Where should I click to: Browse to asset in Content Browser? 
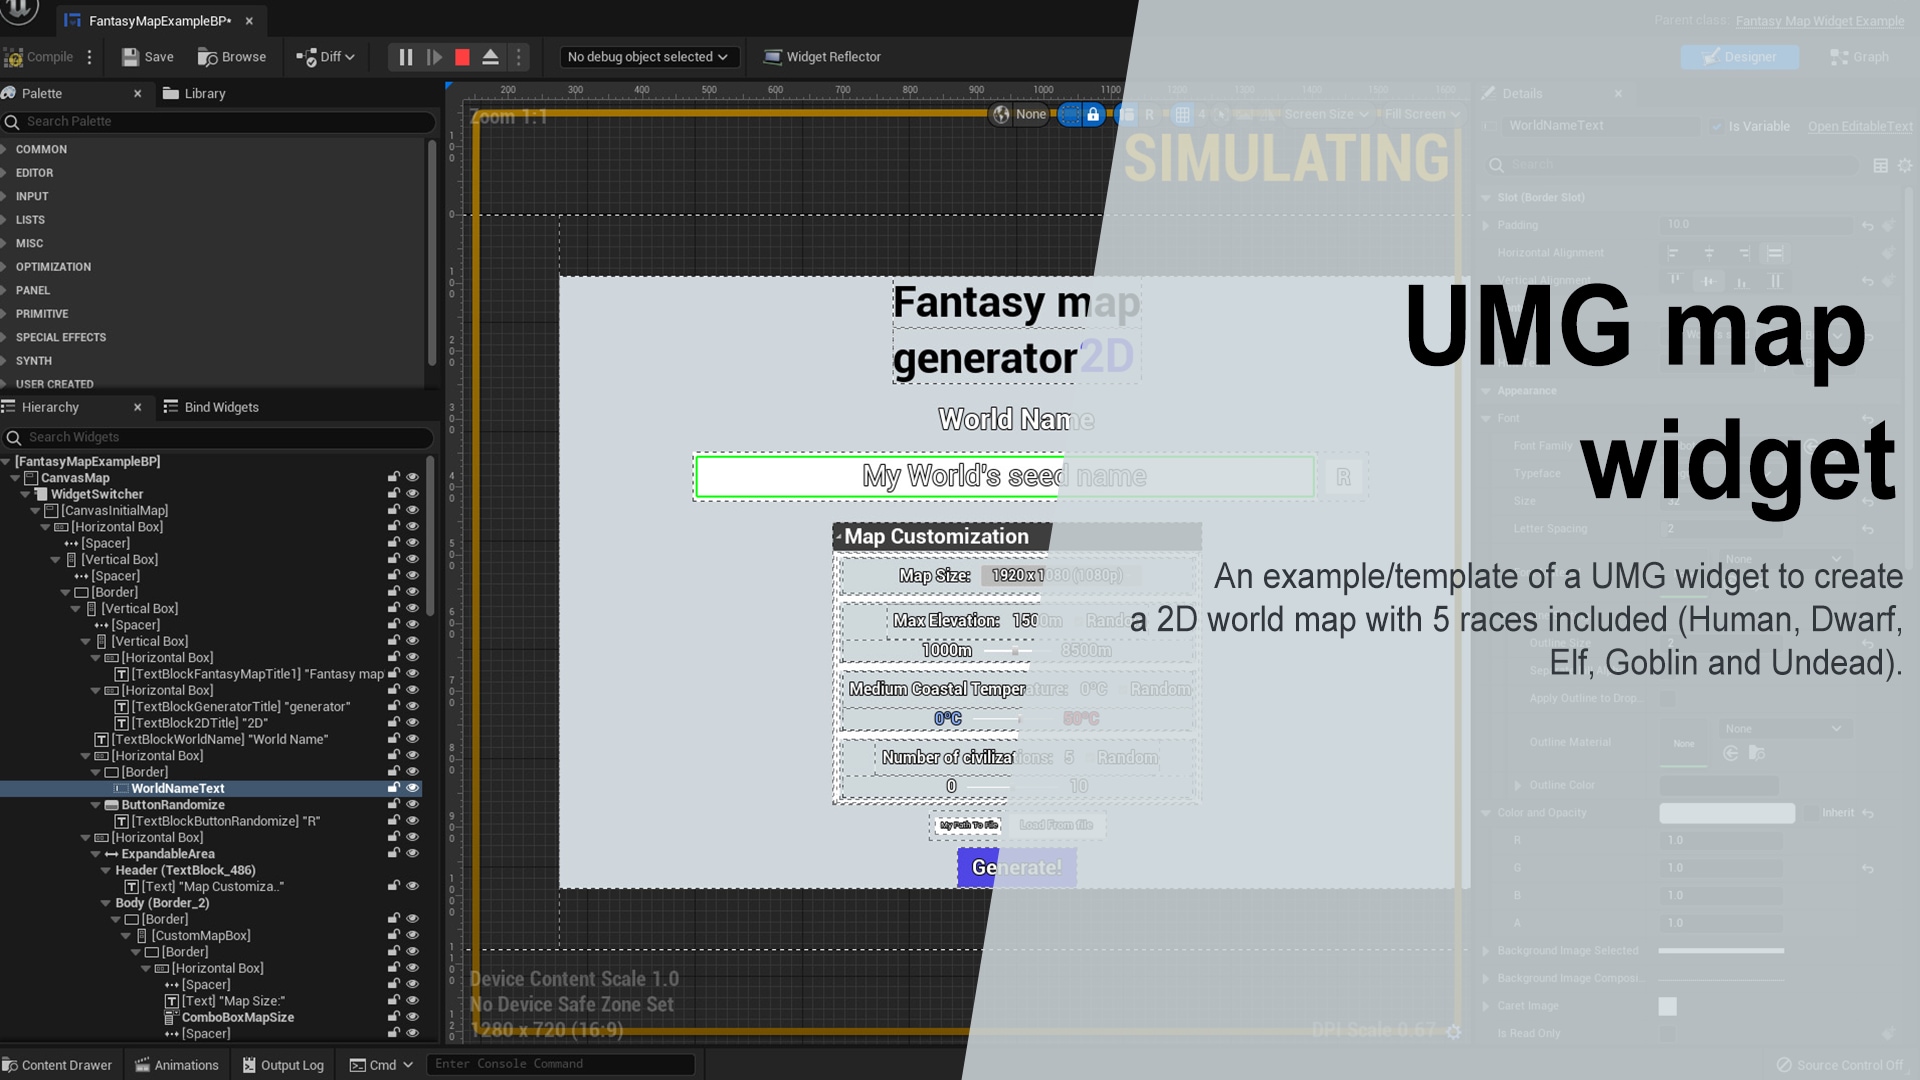pyautogui.click(x=232, y=57)
